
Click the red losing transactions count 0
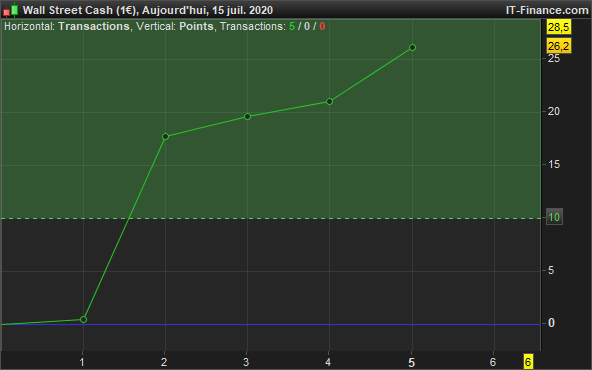point(322,26)
